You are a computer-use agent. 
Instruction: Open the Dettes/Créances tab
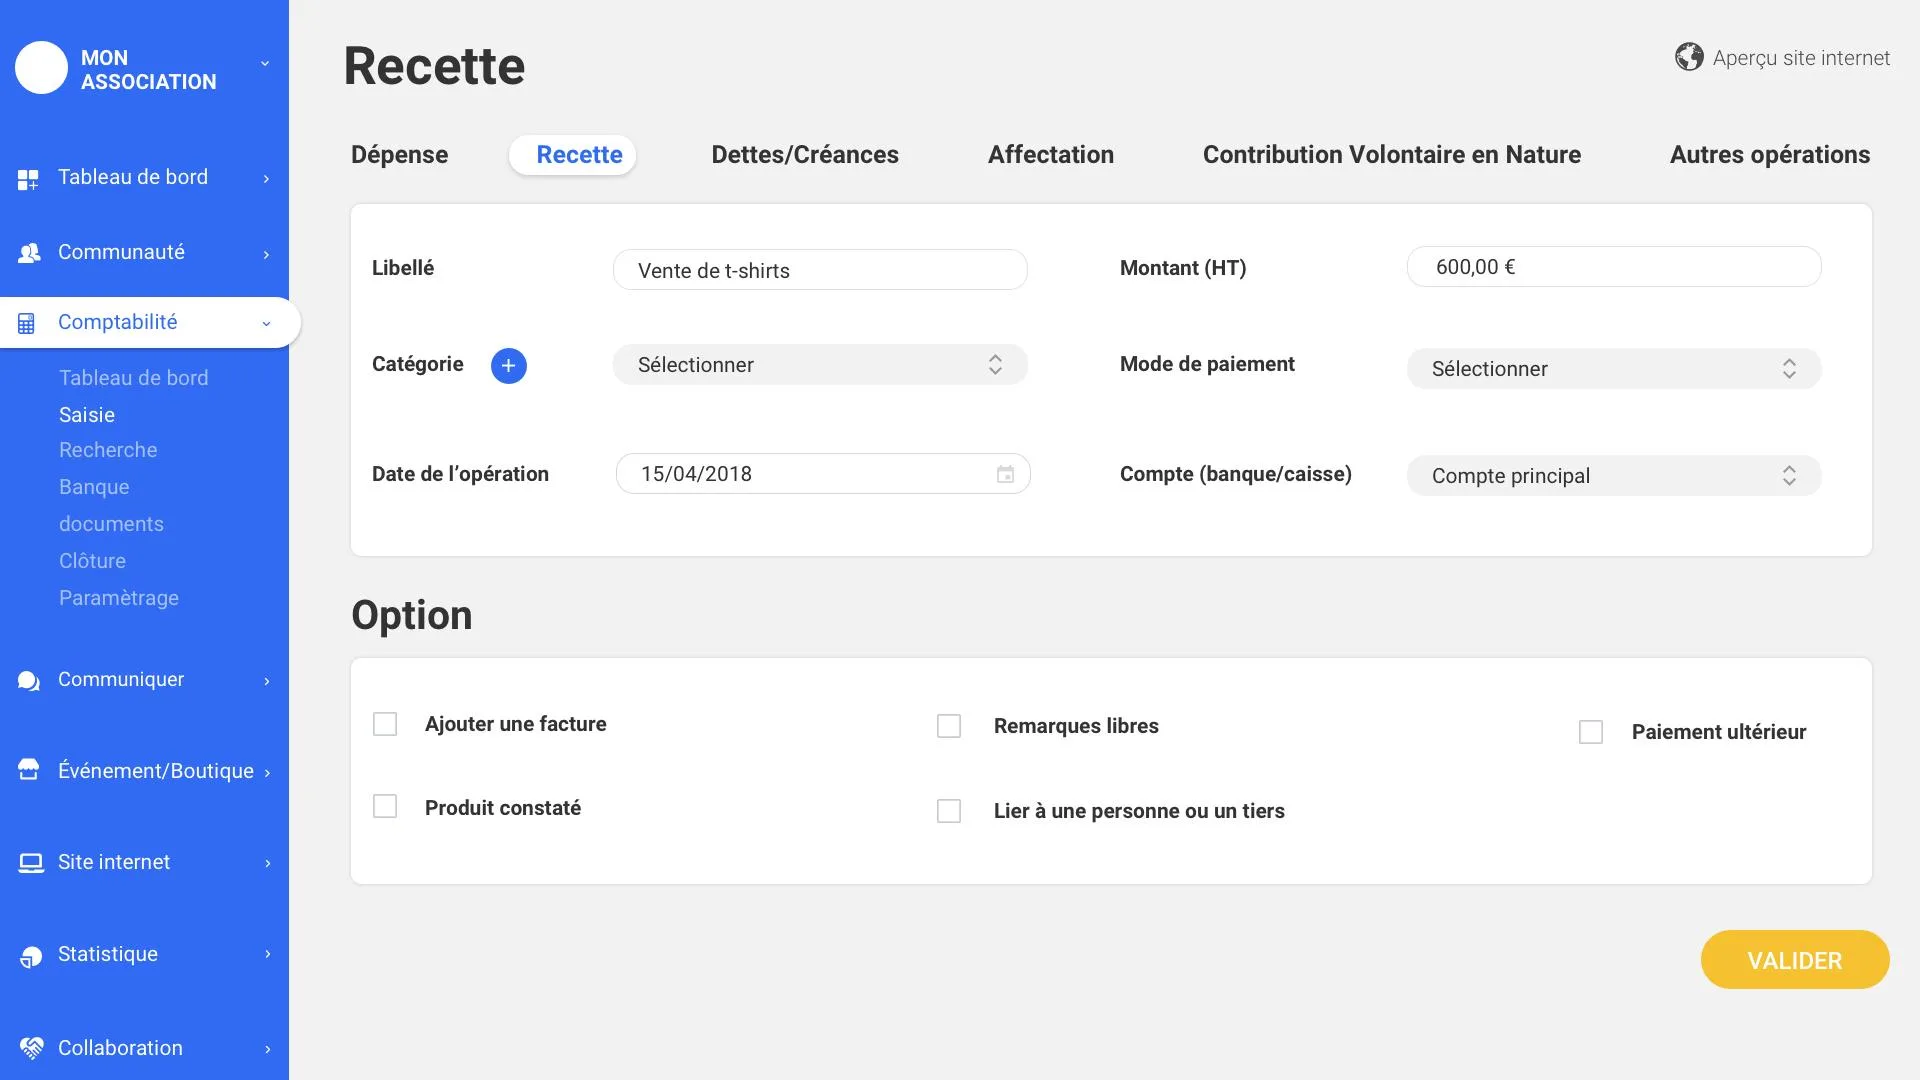[x=805, y=155]
